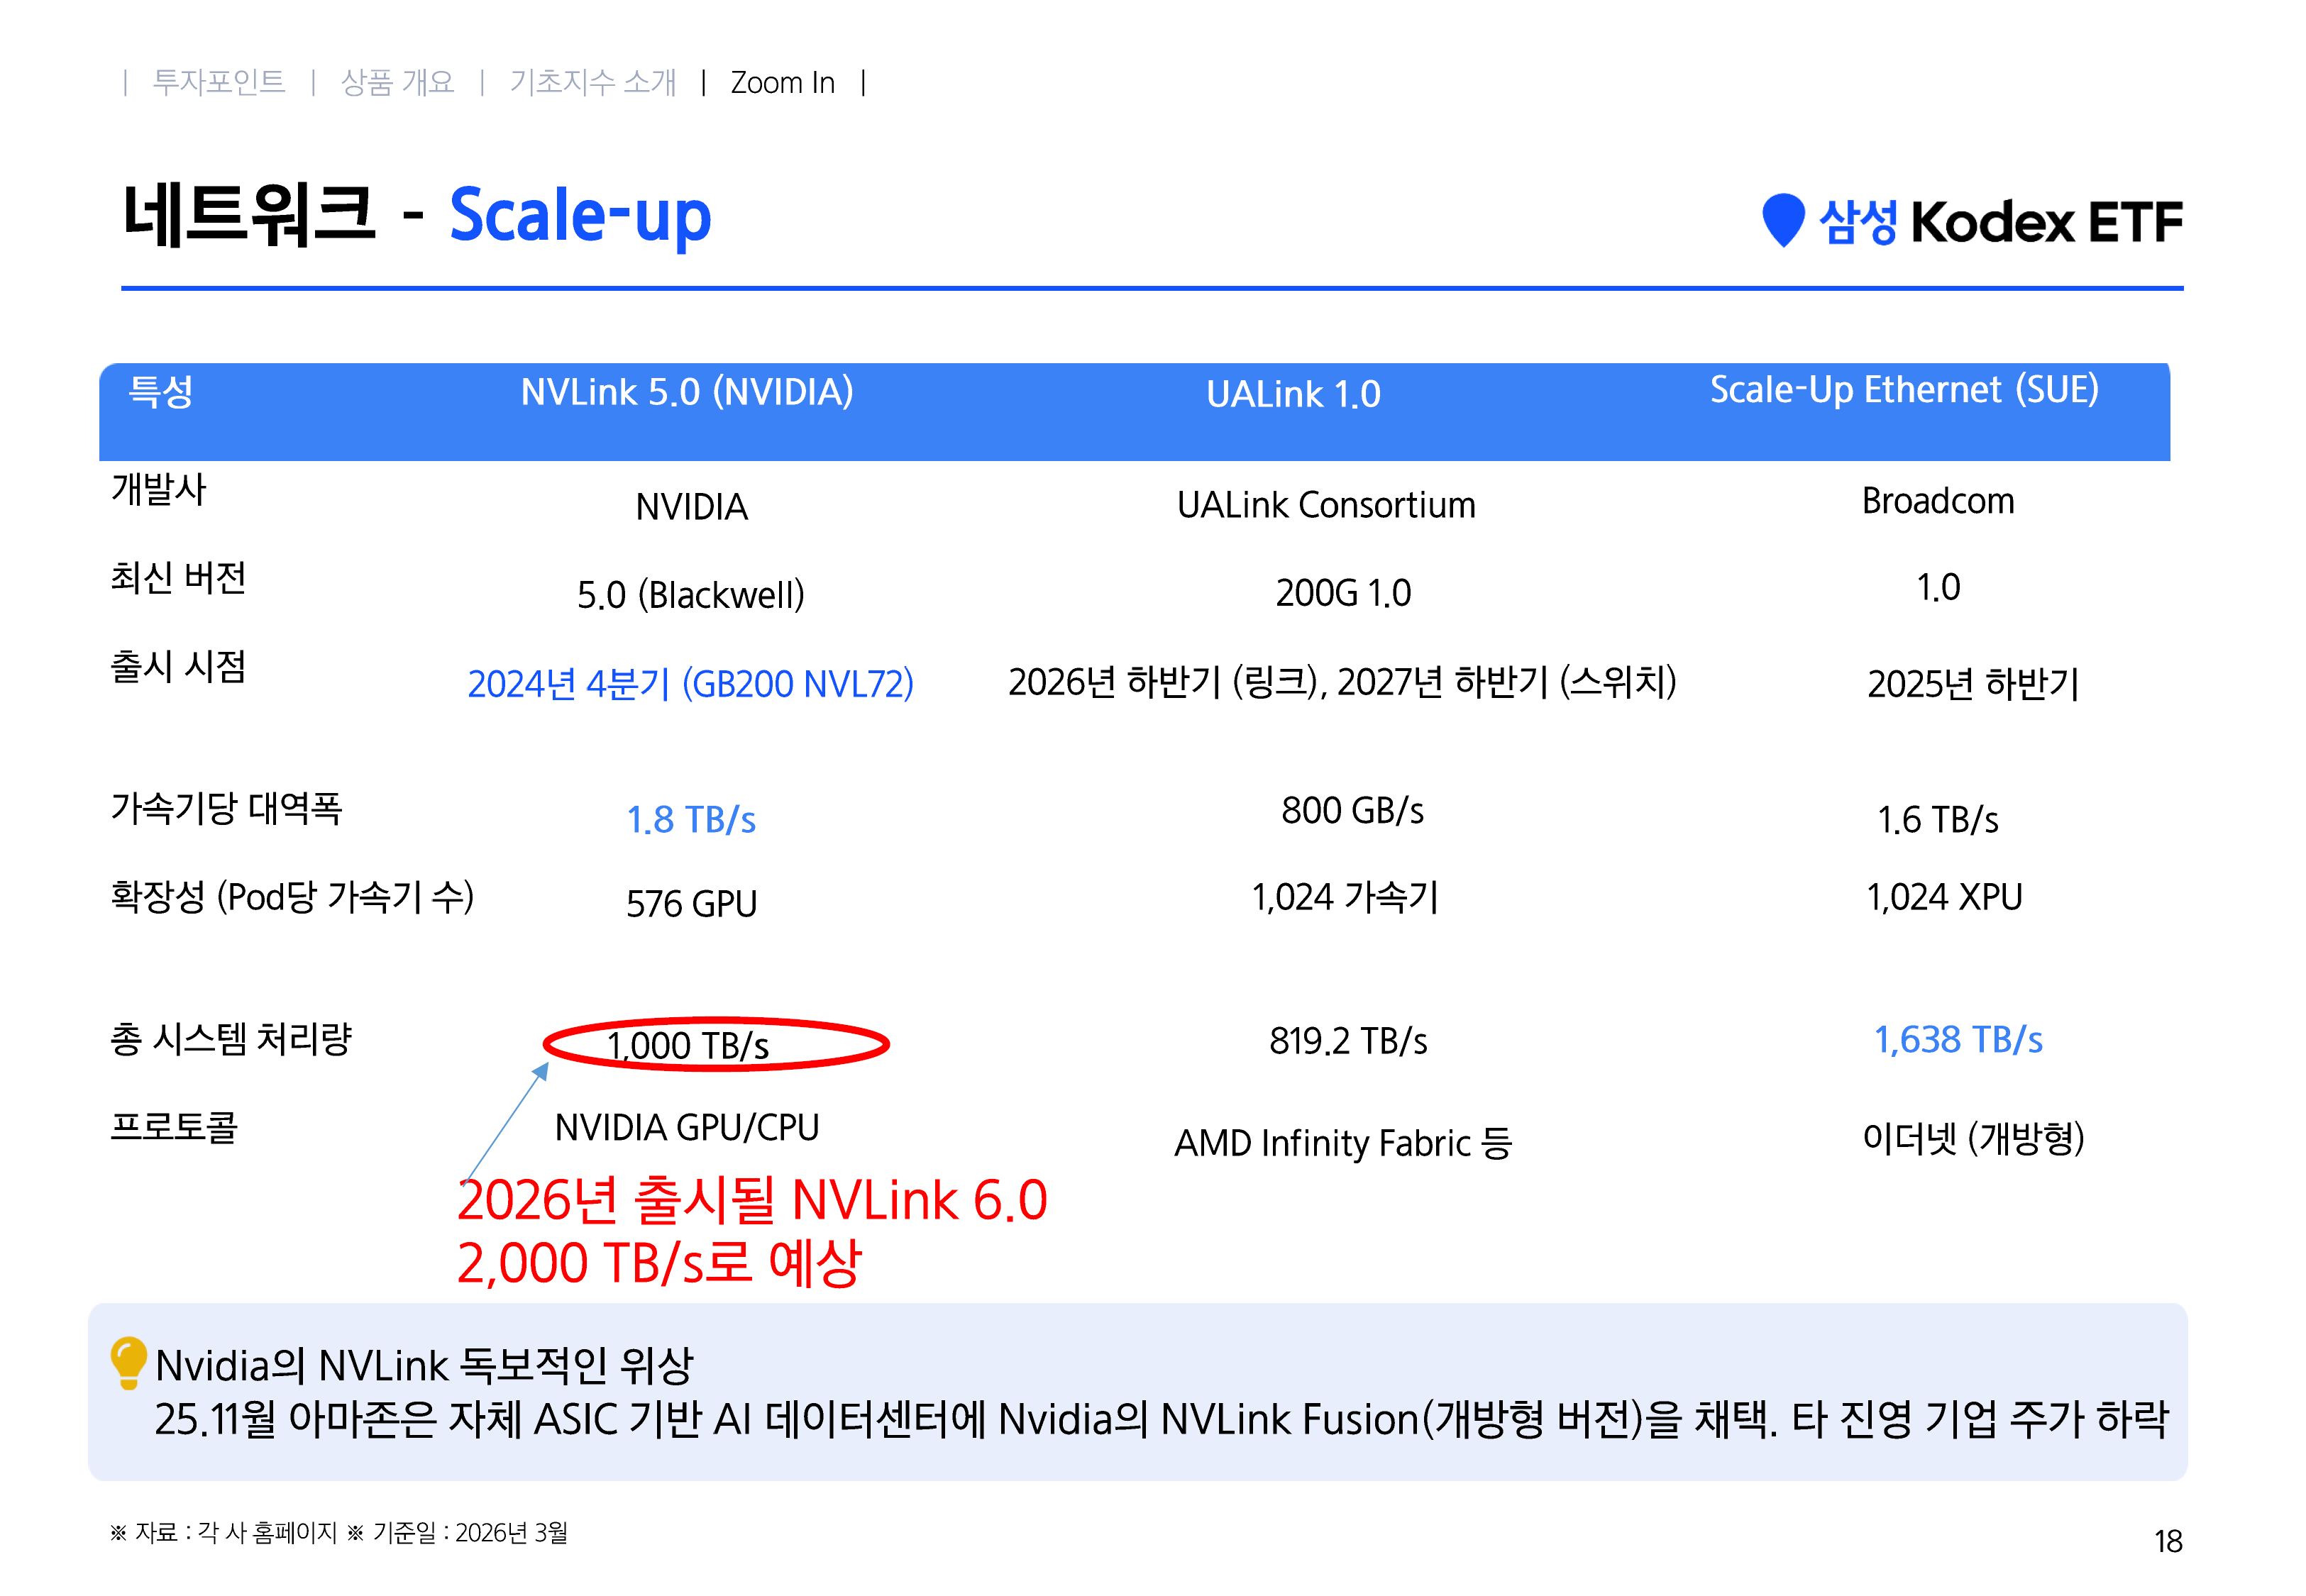Select the 상품 개요 navigation tab

[397, 82]
